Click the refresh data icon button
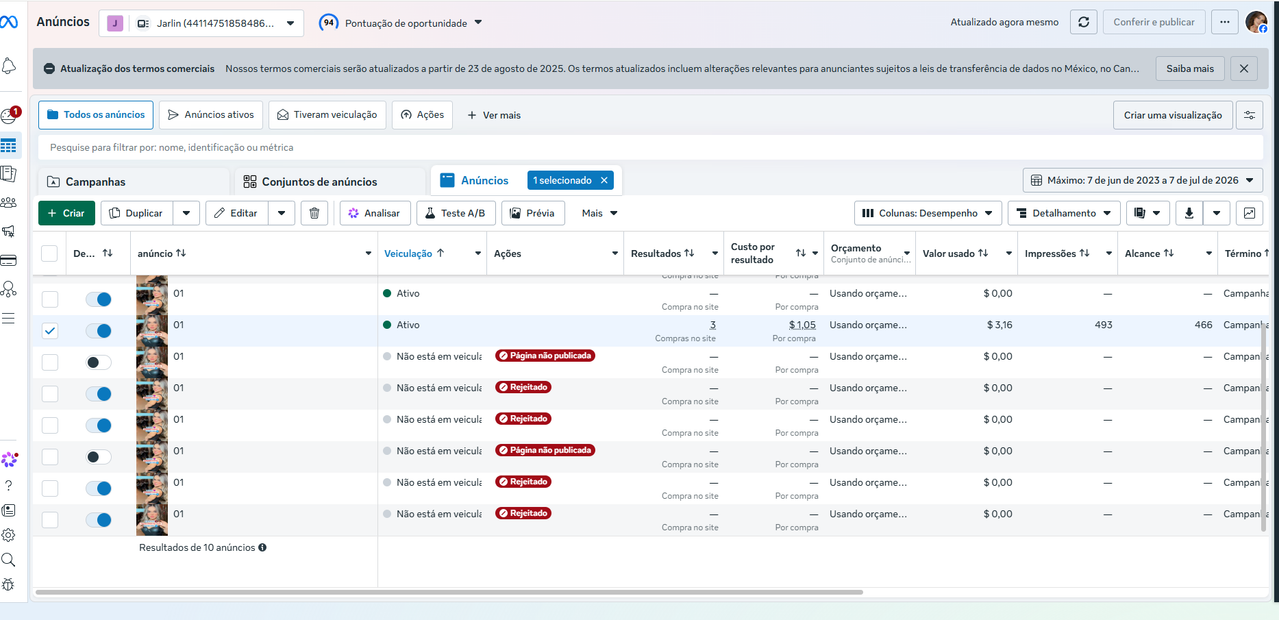 (x=1083, y=22)
